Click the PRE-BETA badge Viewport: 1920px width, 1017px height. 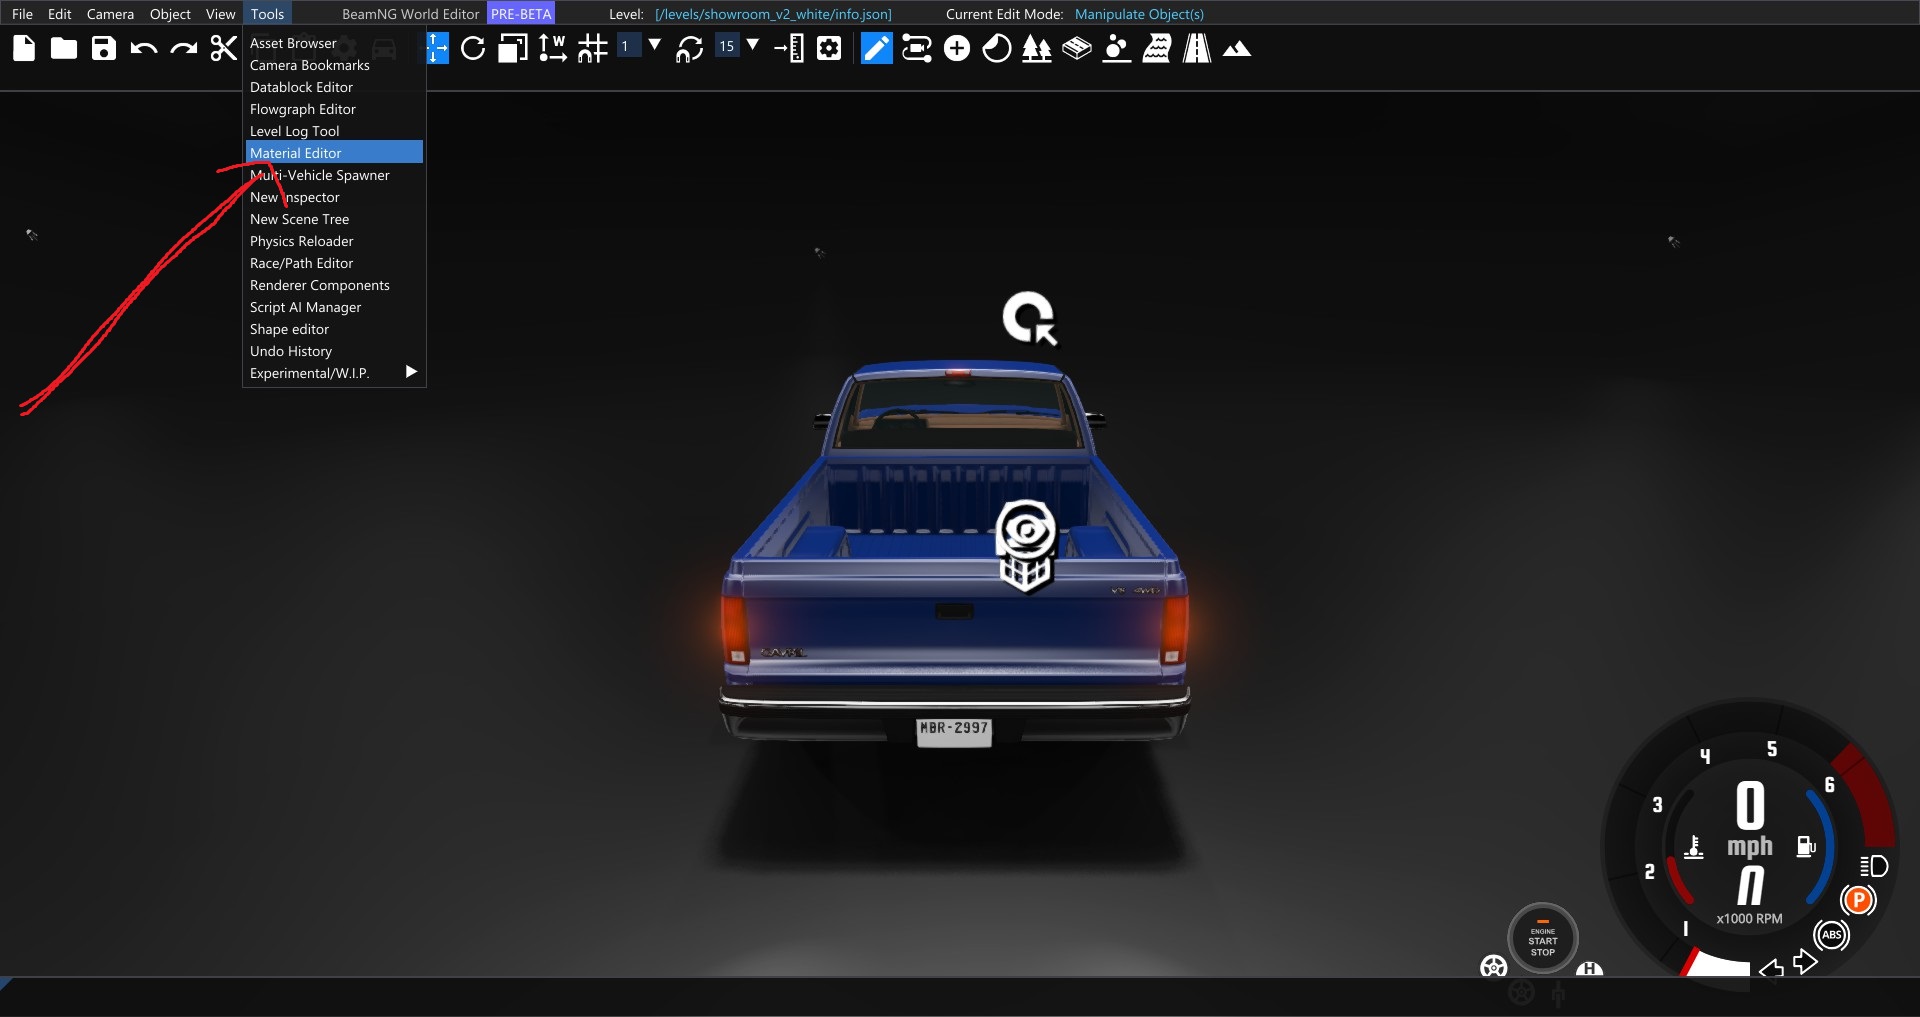521,14
